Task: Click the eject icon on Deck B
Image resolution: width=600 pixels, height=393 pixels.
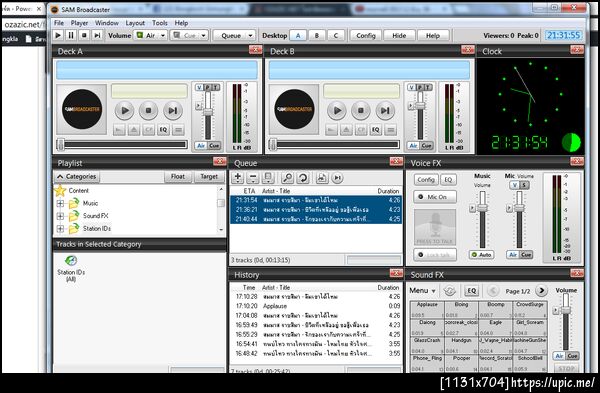Action: pyautogui.click(x=346, y=130)
